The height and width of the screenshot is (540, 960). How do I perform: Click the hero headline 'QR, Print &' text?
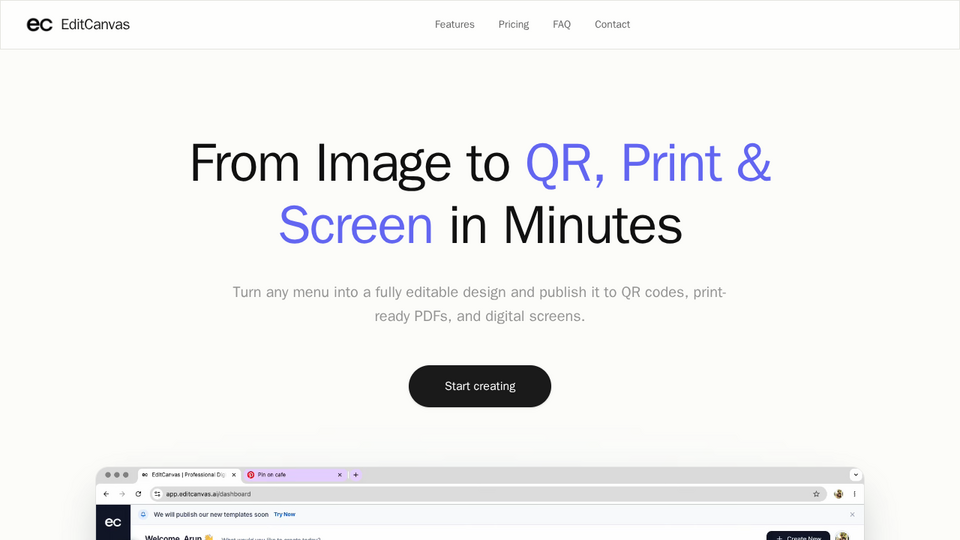pyautogui.click(x=648, y=163)
